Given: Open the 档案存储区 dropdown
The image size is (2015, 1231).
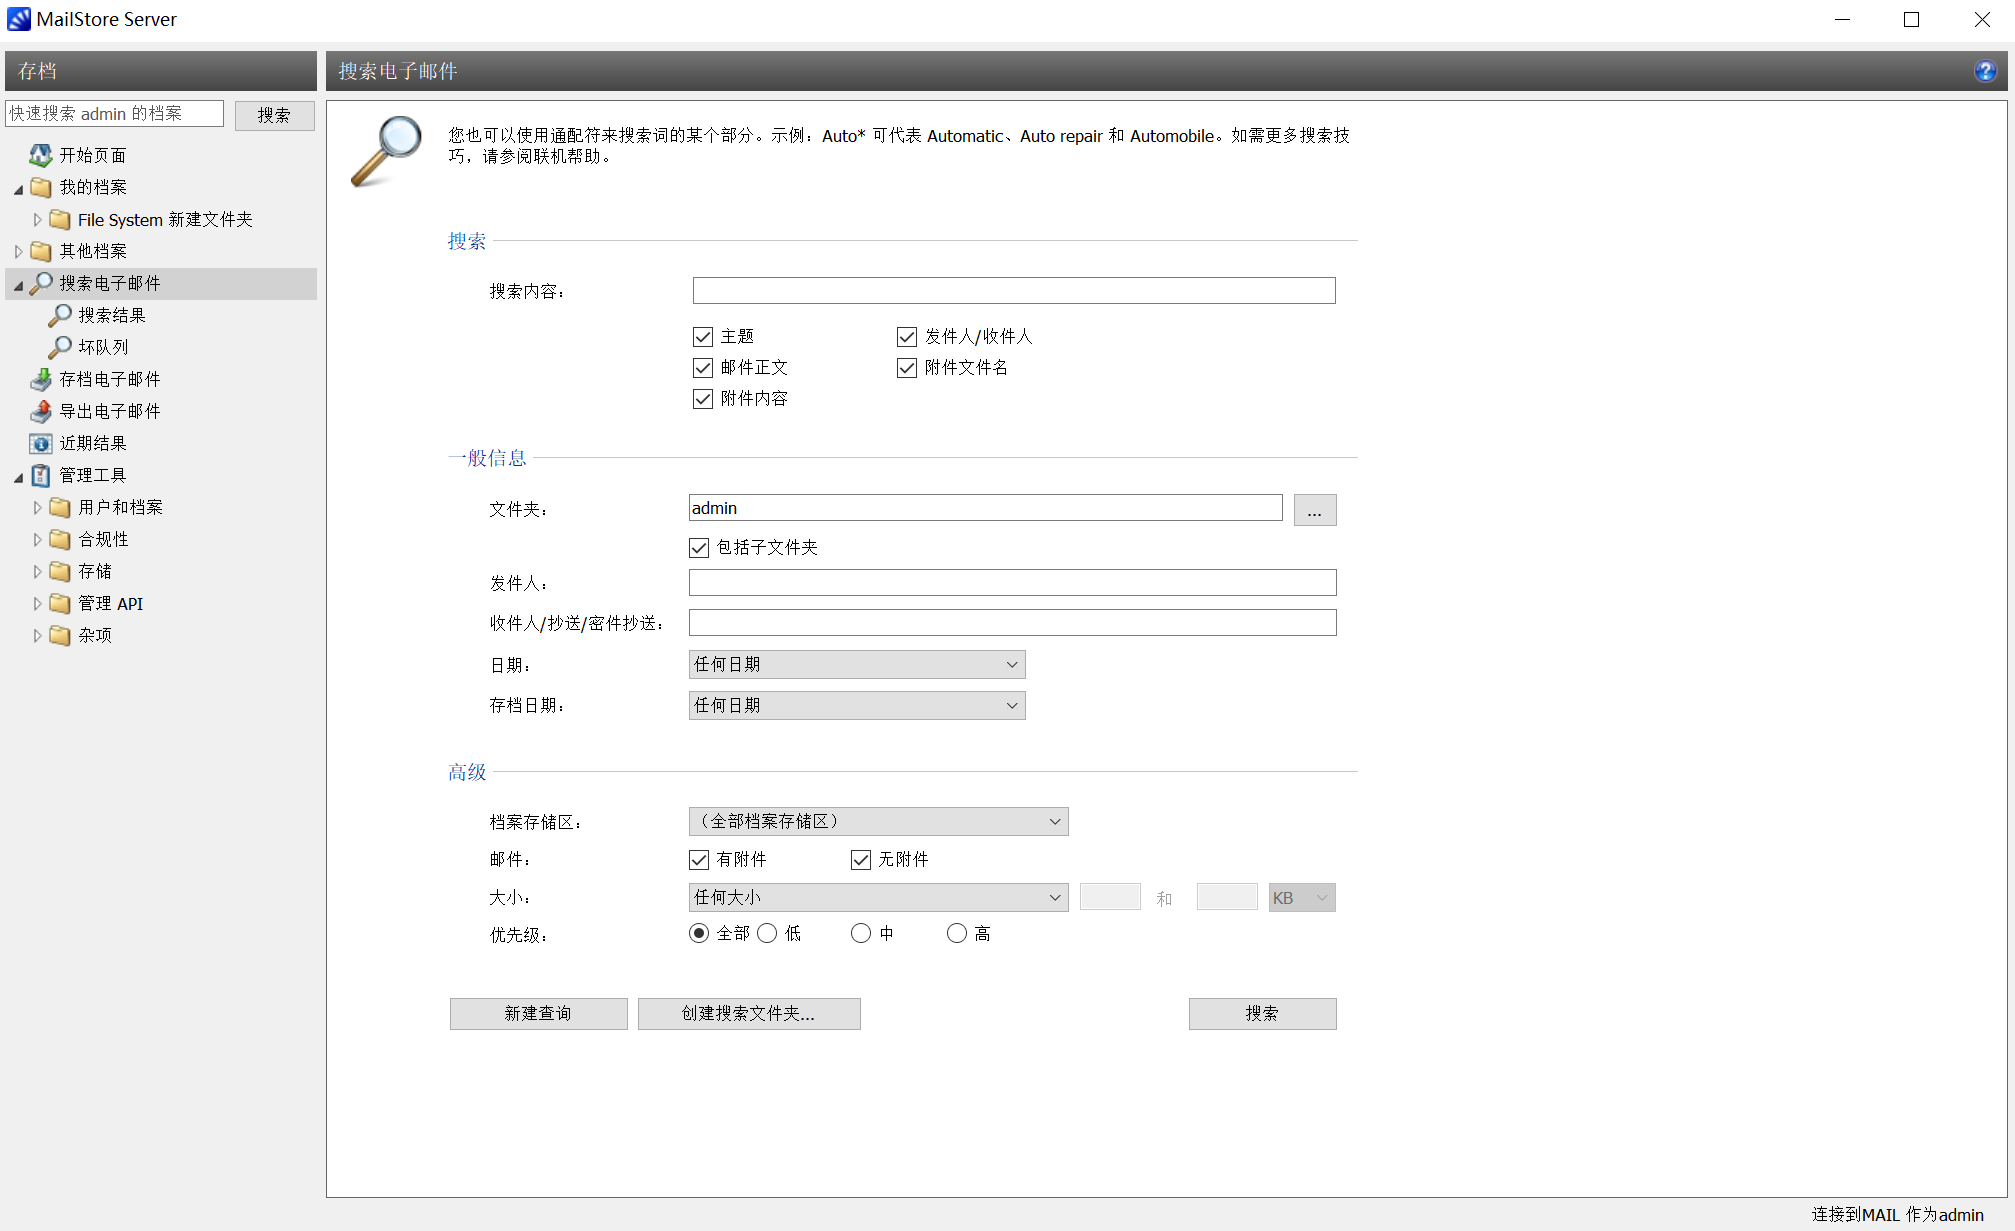Looking at the screenshot, I should [x=878, y=822].
